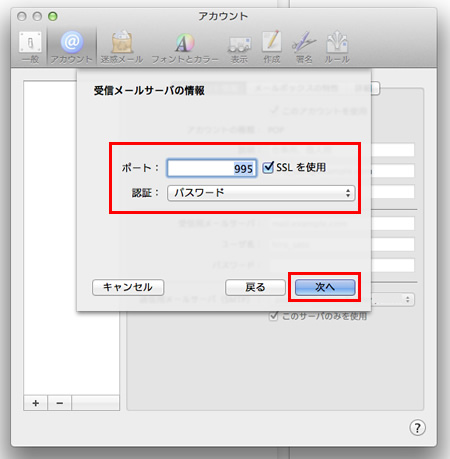The width and height of the screenshot is (450, 459).
Task: Open the 作成 composing preferences icon
Action: [x=272, y=47]
